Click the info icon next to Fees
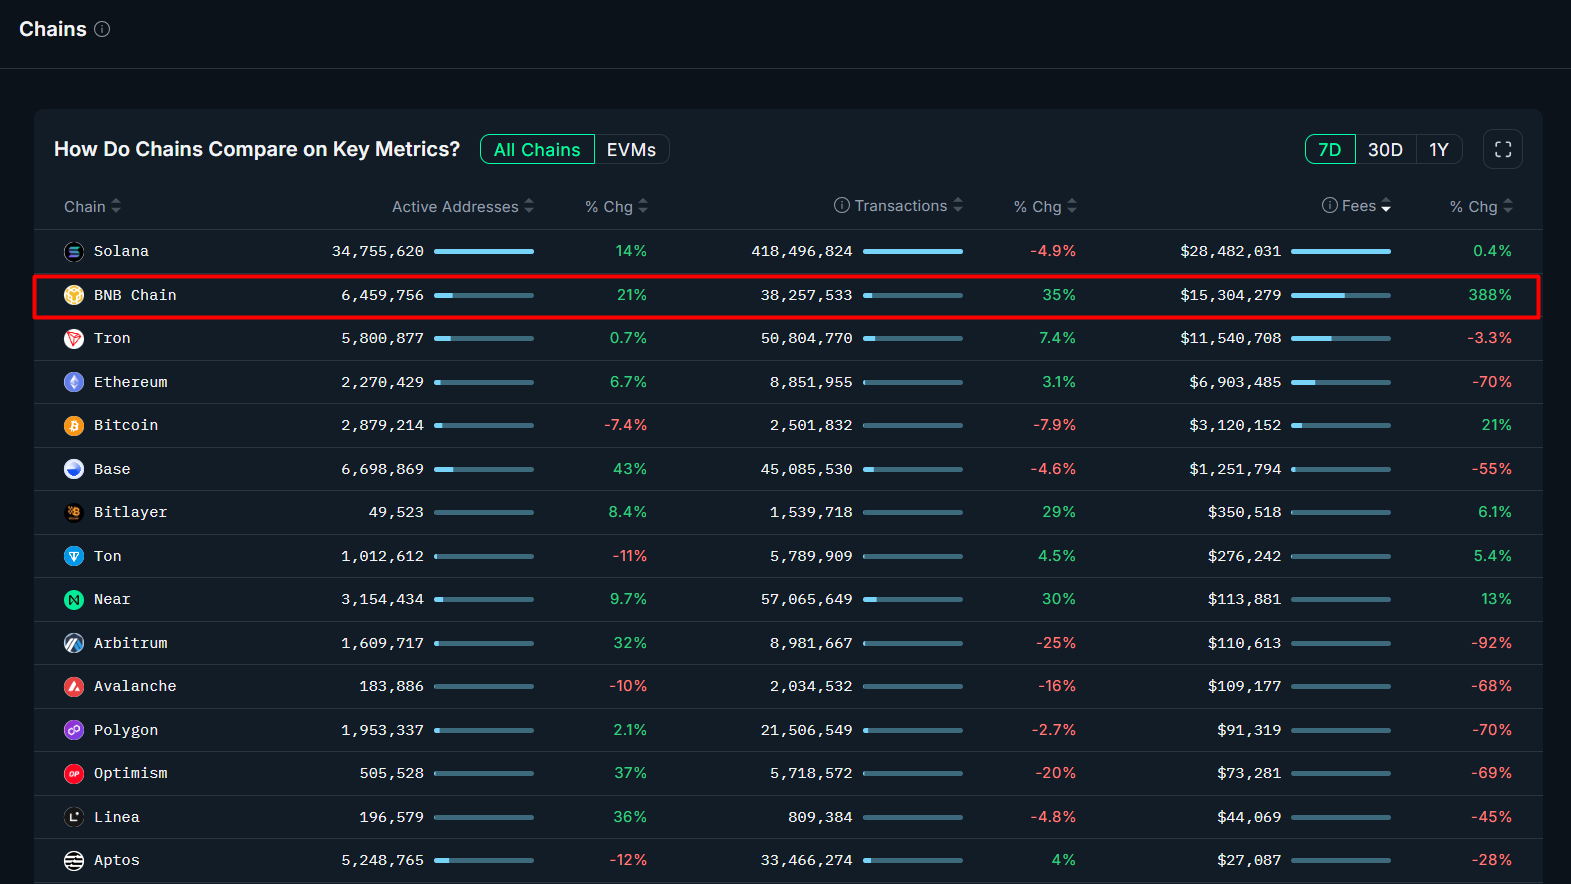 1329,205
